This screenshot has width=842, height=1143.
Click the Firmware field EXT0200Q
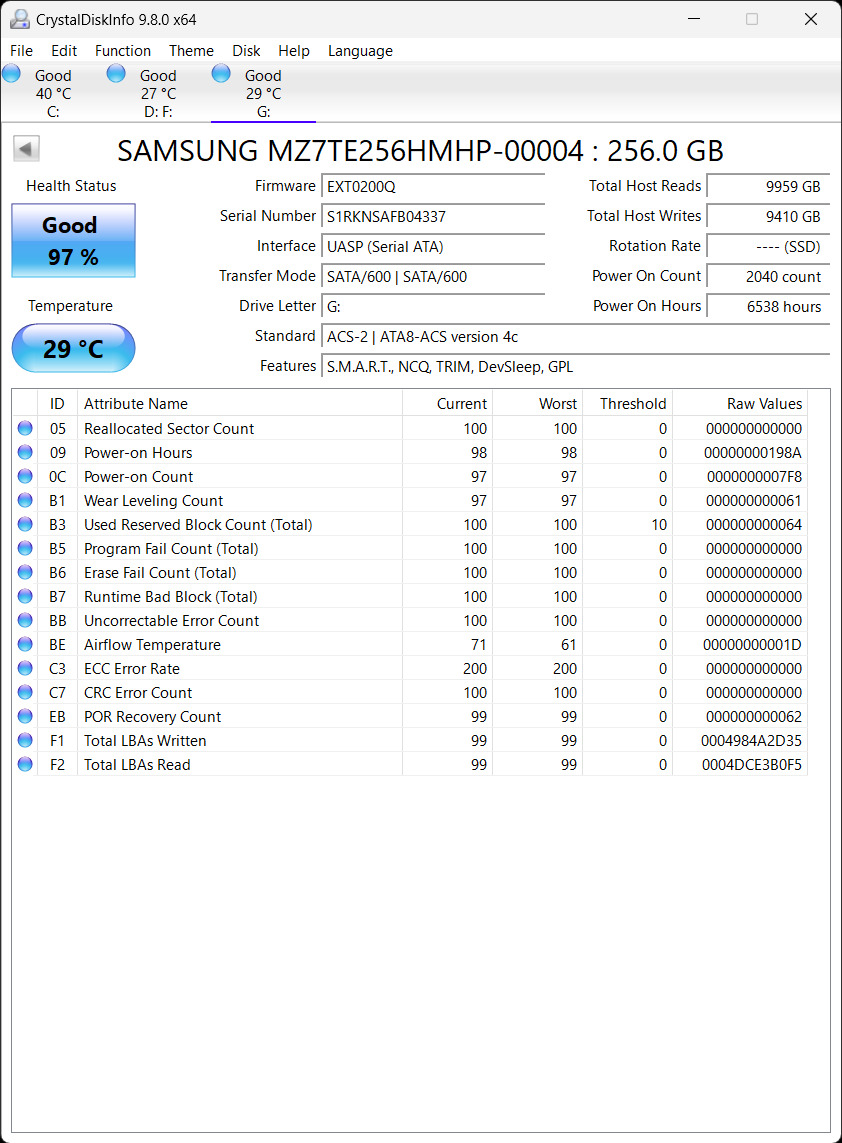(x=433, y=186)
